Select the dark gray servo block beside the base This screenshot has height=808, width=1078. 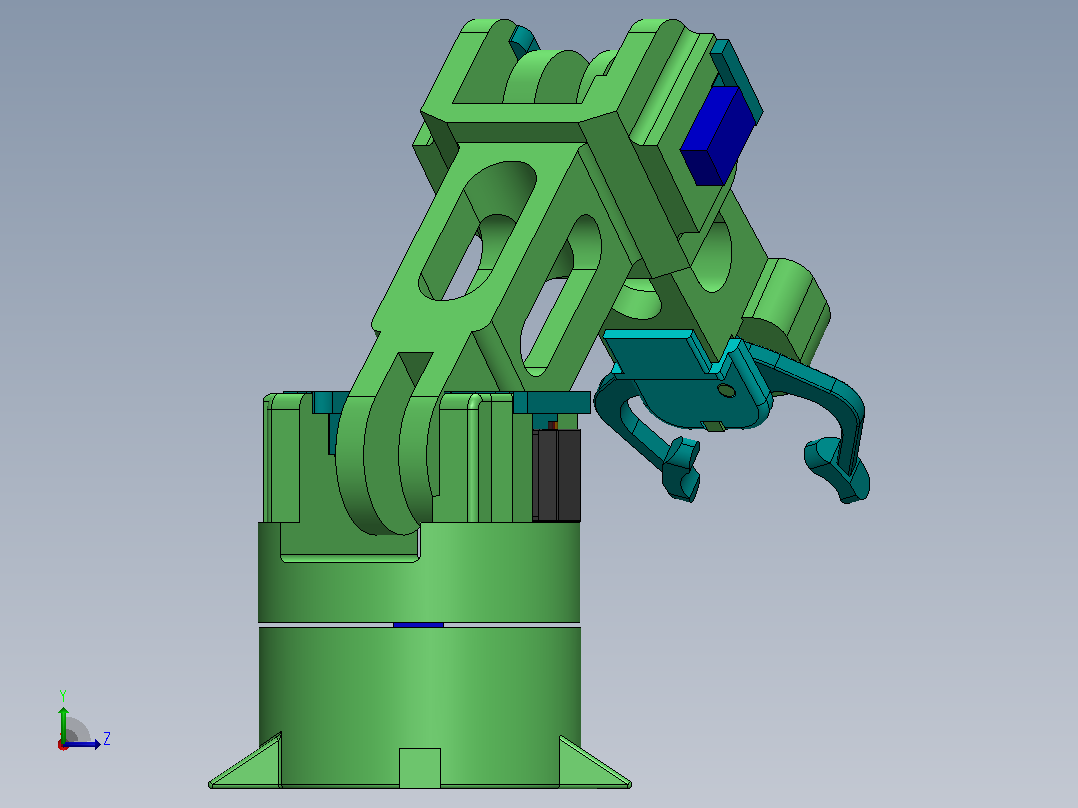point(556,474)
